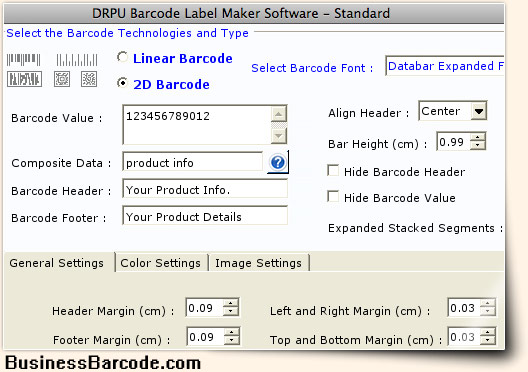Click the framed stacked barcode sample icon
This screenshot has height=372, width=528.
tap(25, 79)
